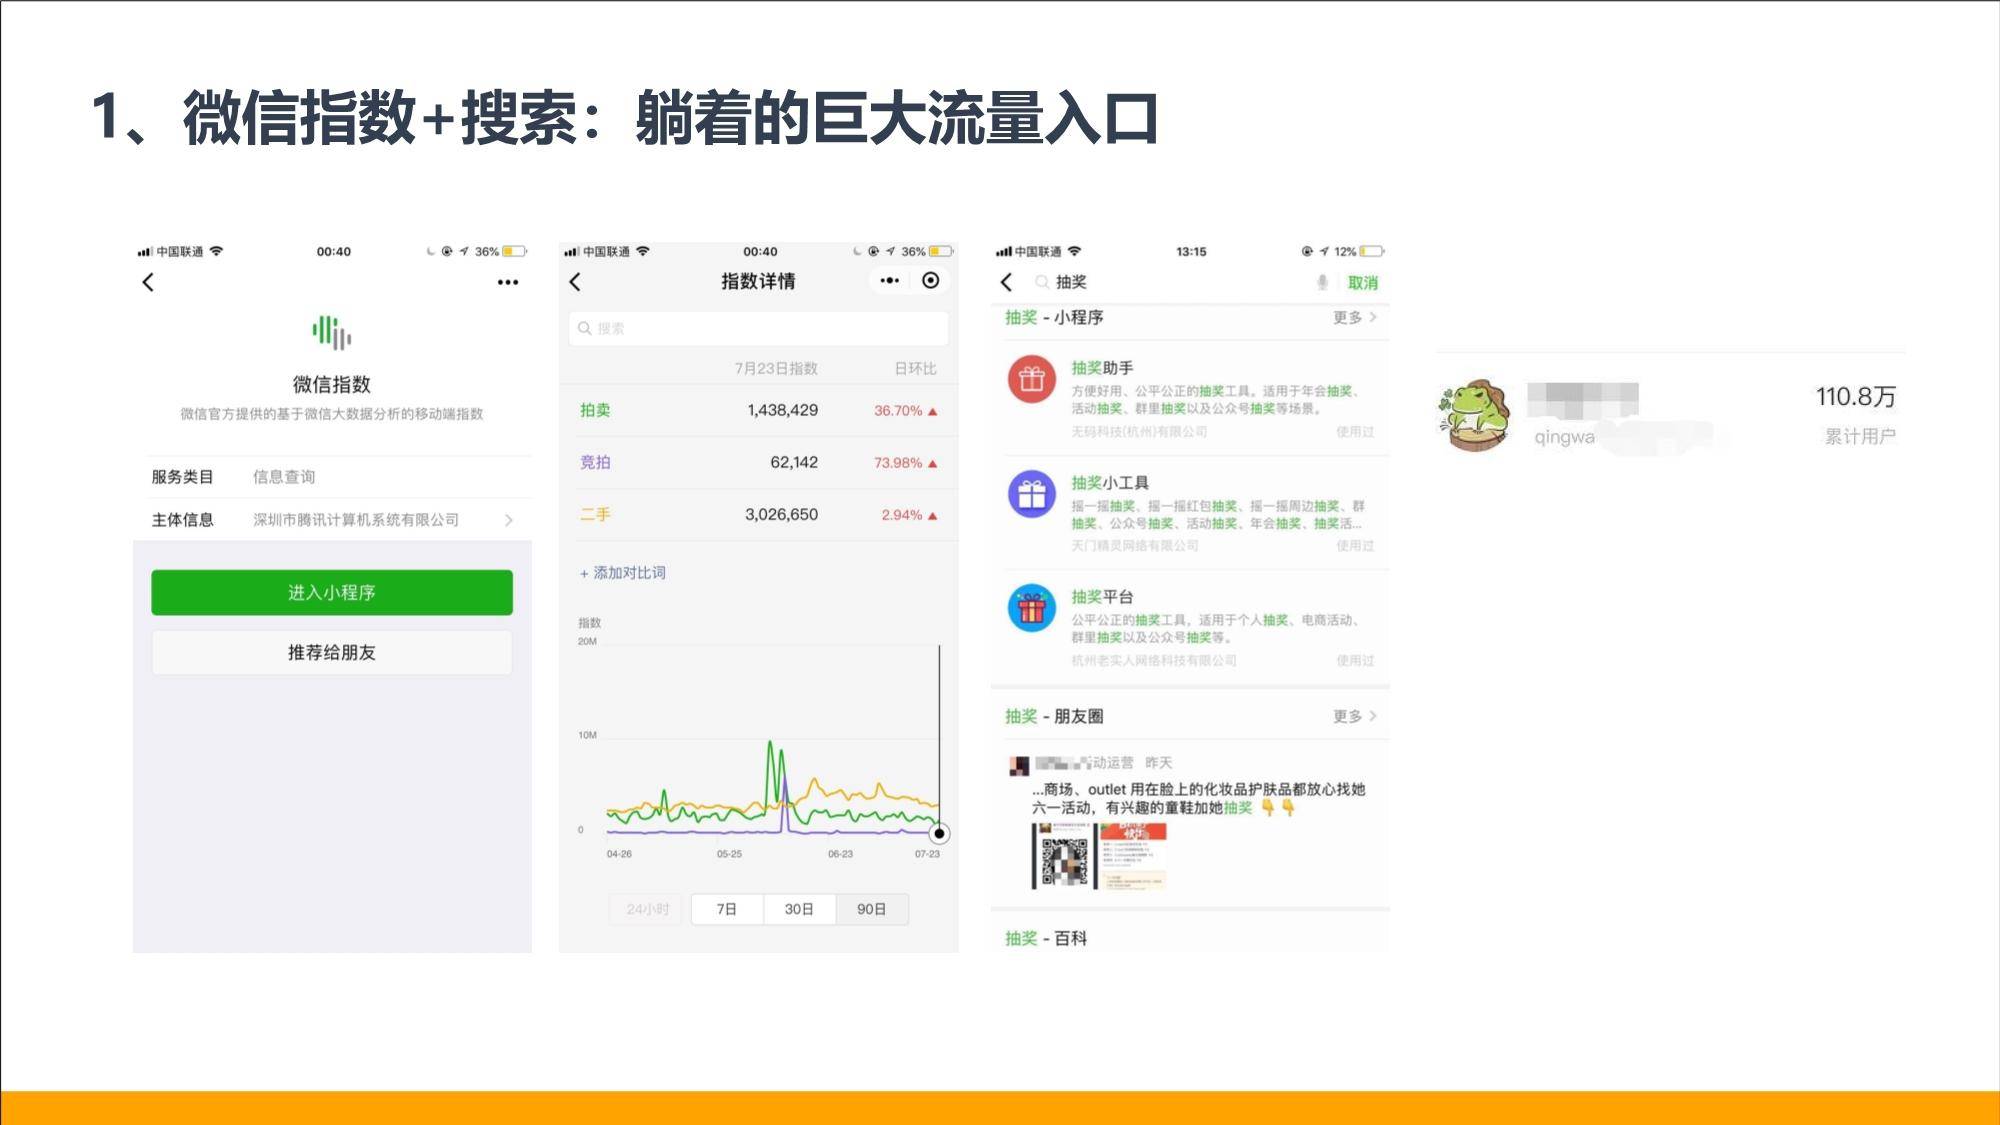The width and height of the screenshot is (2000, 1125).
Task: Select the 二手 keyword row
Action: pos(758,514)
